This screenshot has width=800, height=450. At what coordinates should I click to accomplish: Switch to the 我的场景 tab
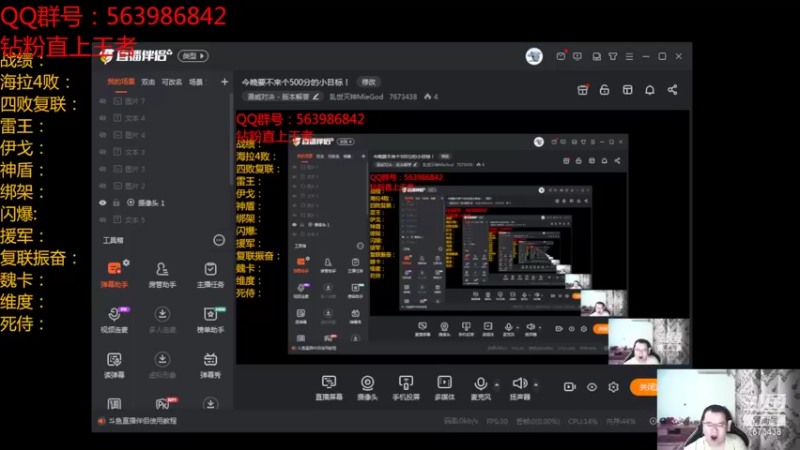pos(121,82)
